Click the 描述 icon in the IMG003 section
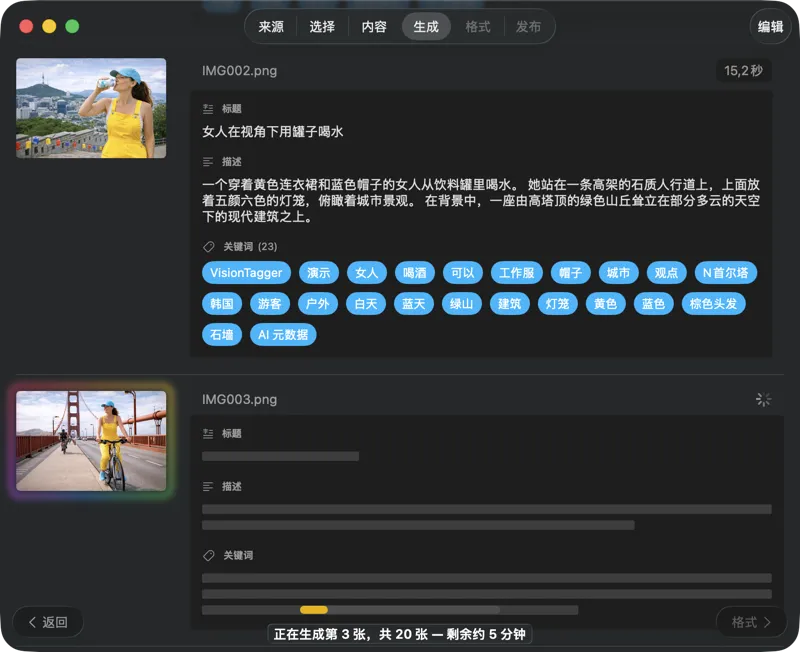This screenshot has height=652, width=800. [x=206, y=487]
